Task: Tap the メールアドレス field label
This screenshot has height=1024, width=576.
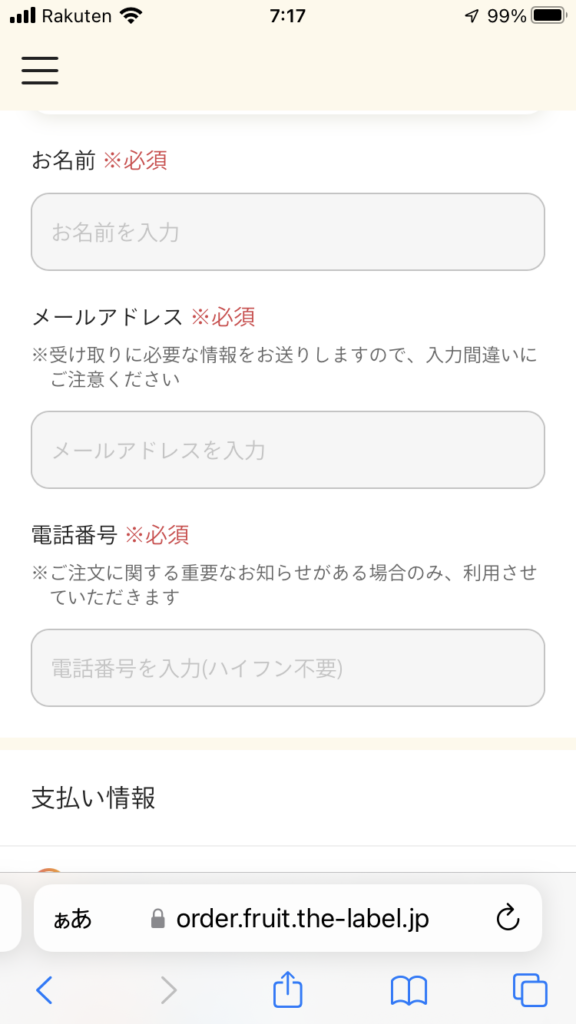Action: click(x=107, y=317)
